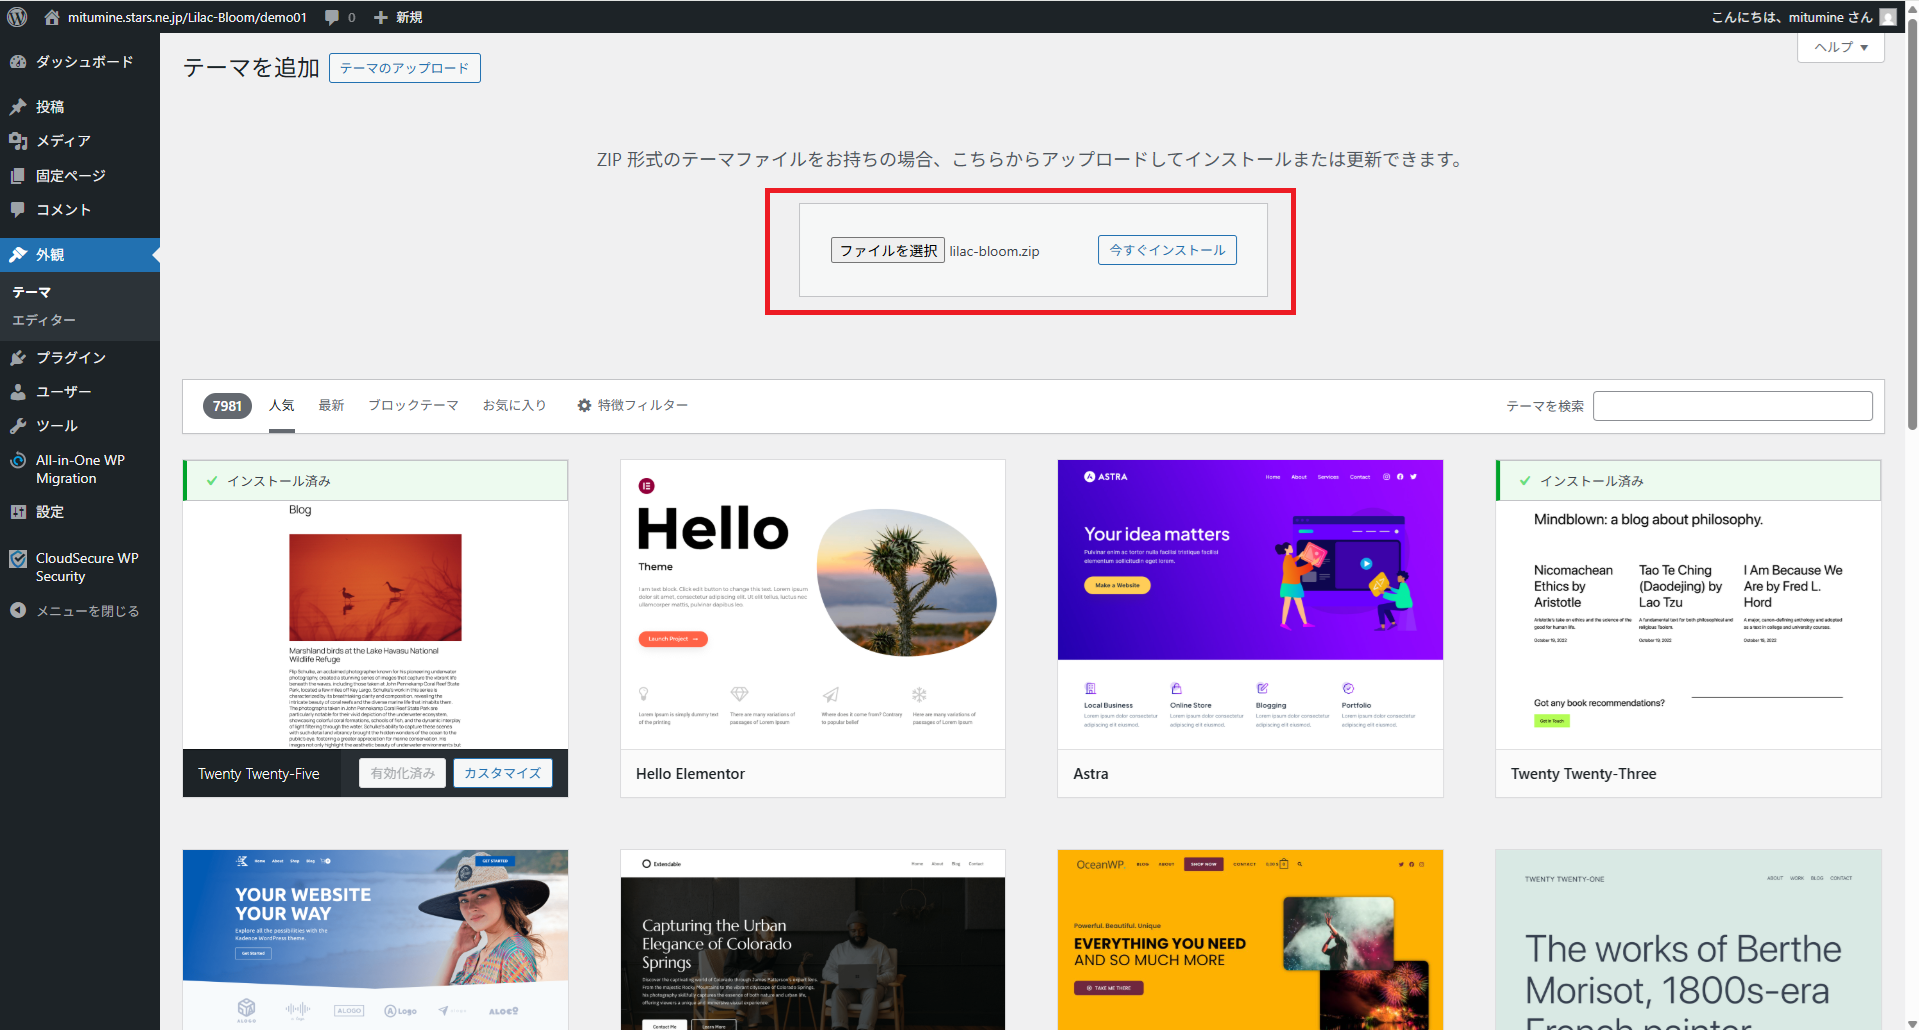Collapse the sidebar with メニューを閉じる
The width and height of the screenshot is (1919, 1030).
click(75, 611)
